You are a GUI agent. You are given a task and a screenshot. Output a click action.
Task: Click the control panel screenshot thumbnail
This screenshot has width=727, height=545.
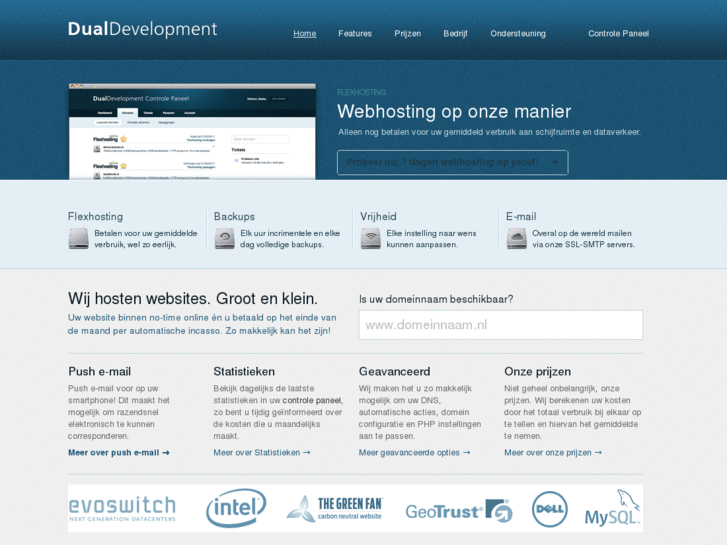(192, 132)
